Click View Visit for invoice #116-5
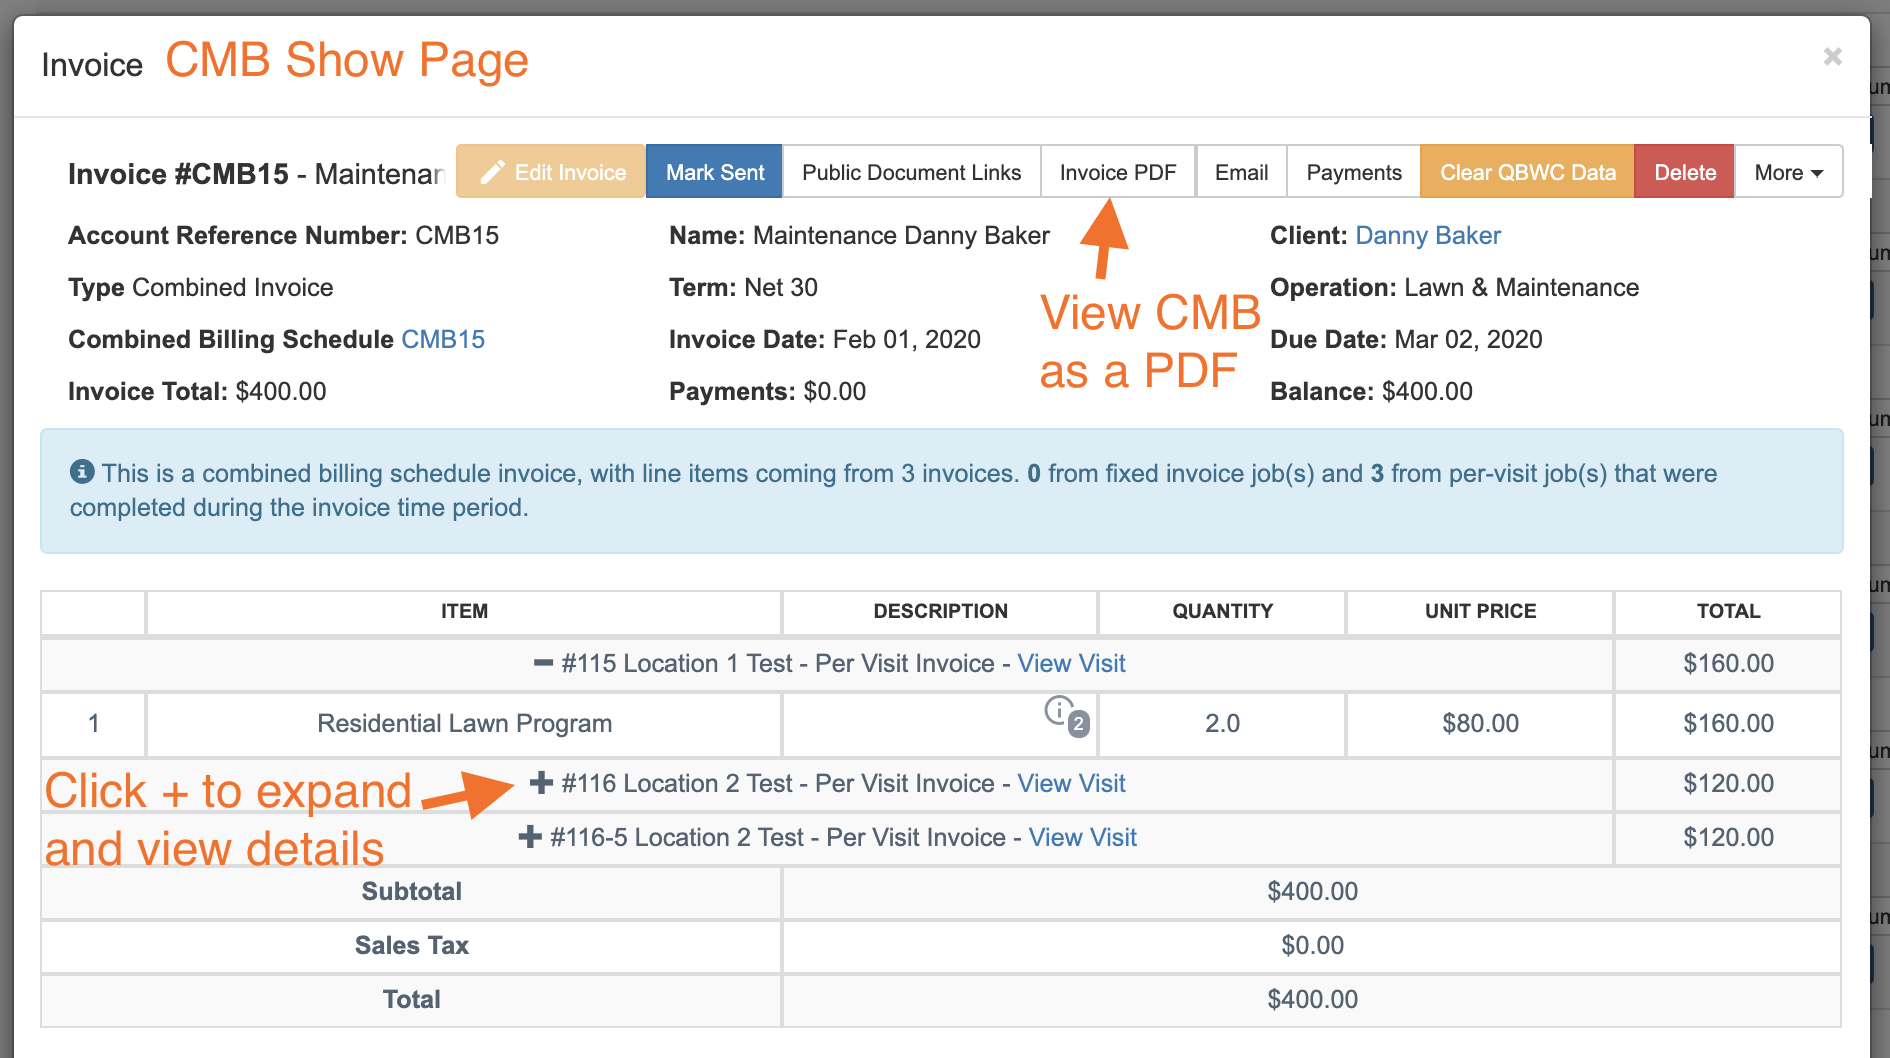This screenshot has width=1890, height=1058. (1082, 838)
